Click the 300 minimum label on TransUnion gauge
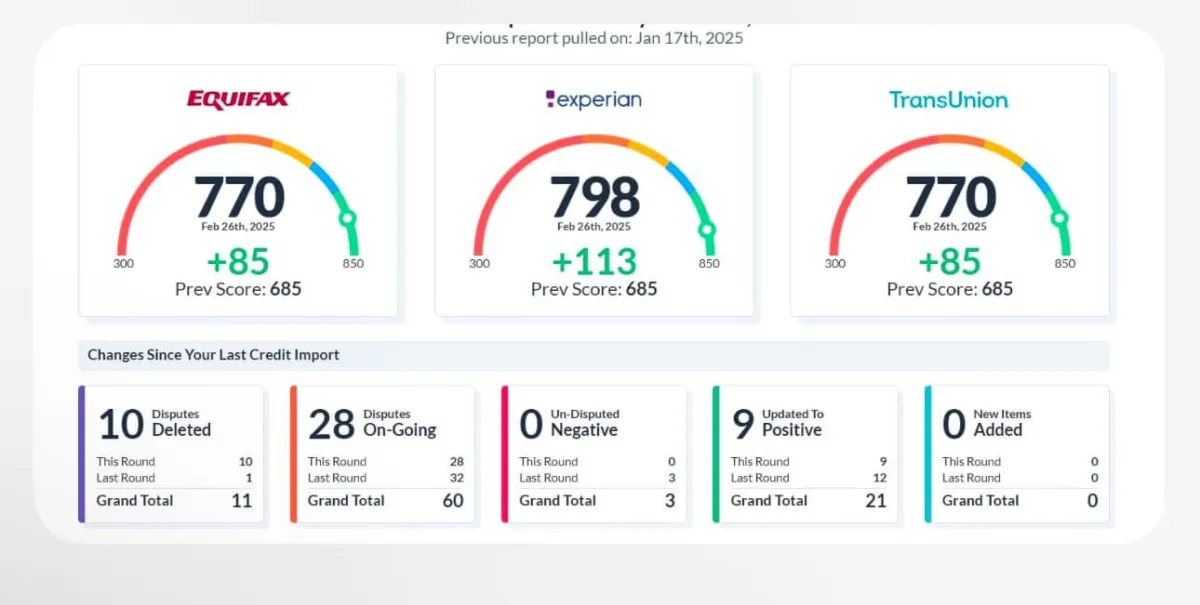This screenshot has height=605, width=1200. [x=835, y=264]
